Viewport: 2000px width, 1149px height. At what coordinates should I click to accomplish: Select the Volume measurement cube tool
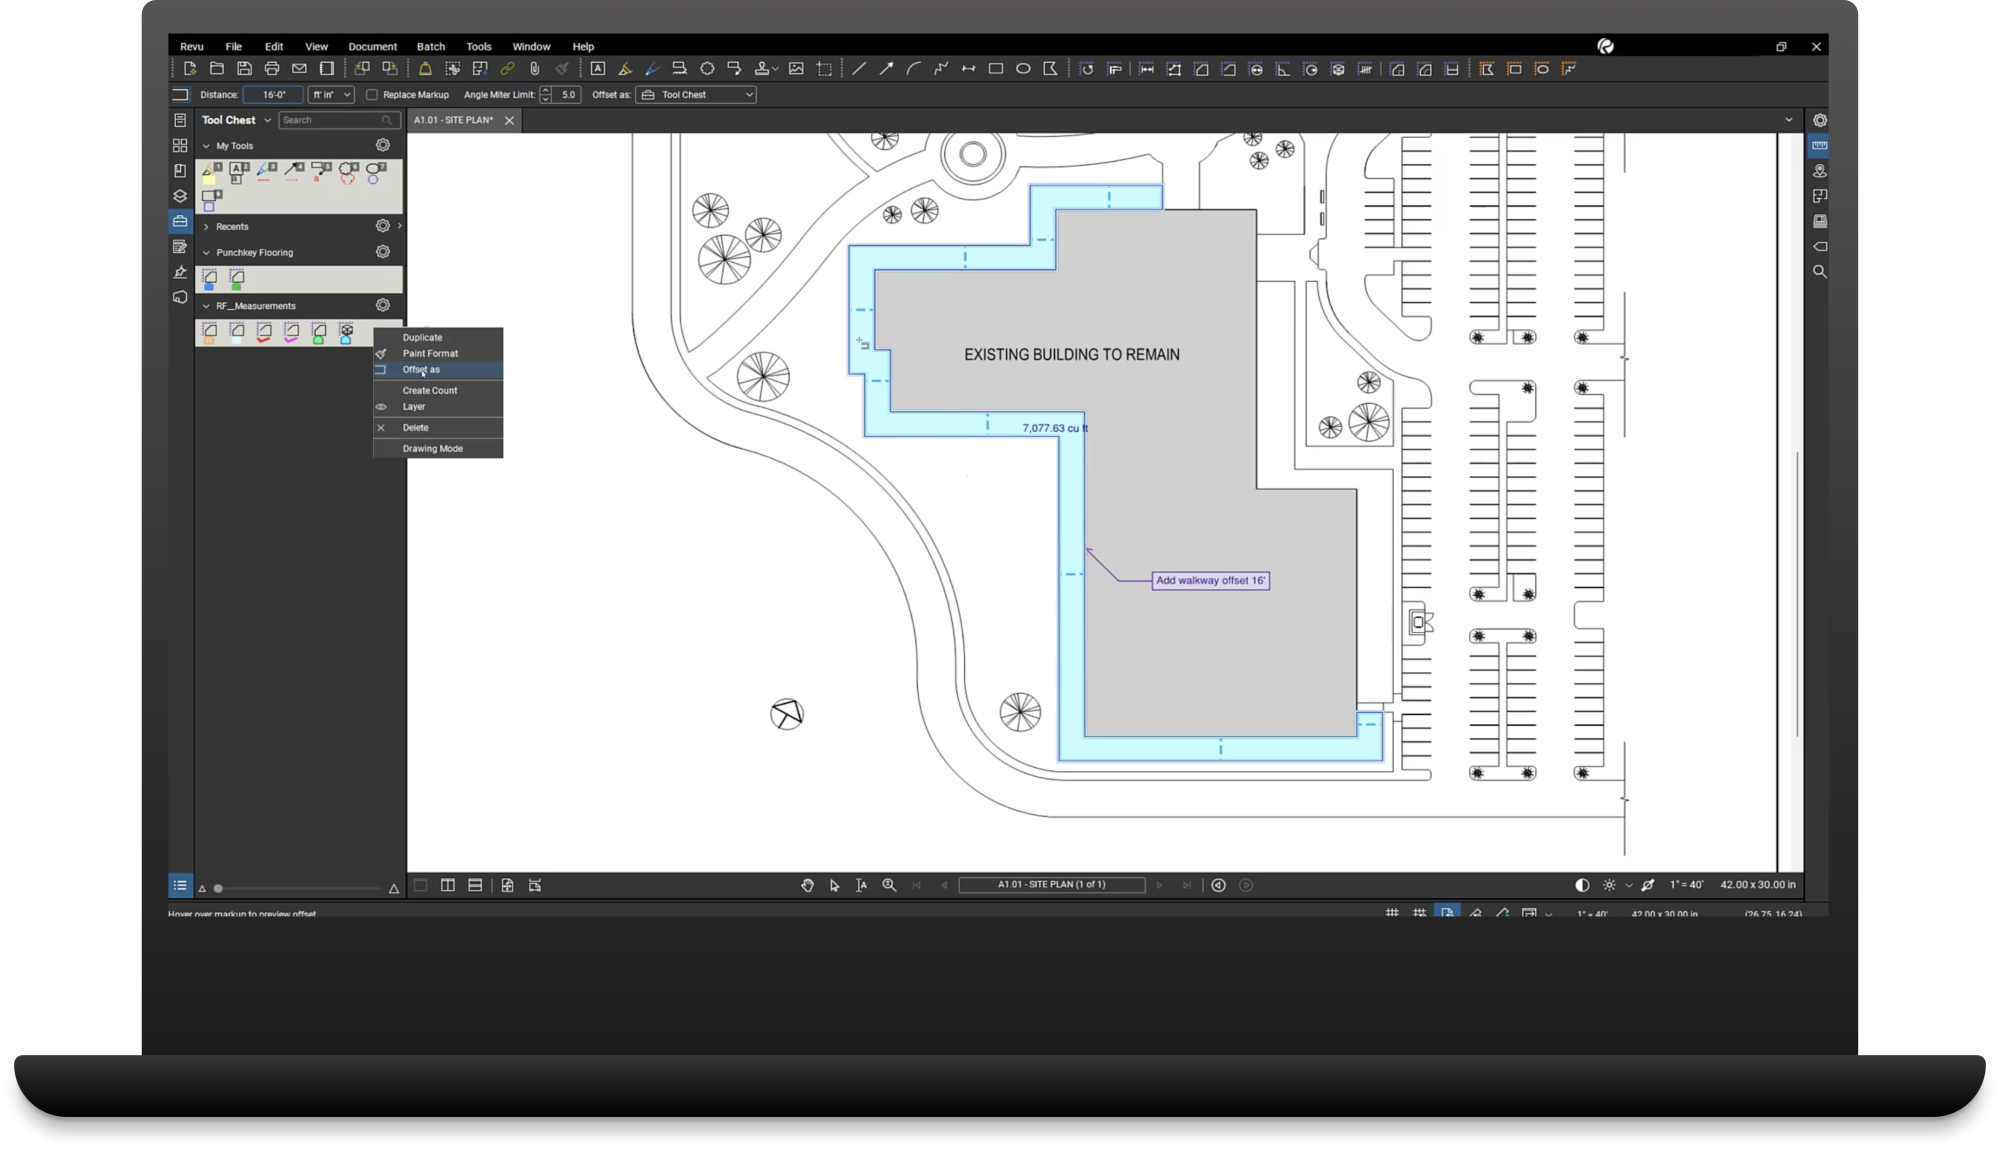(x=1338, y=69)
